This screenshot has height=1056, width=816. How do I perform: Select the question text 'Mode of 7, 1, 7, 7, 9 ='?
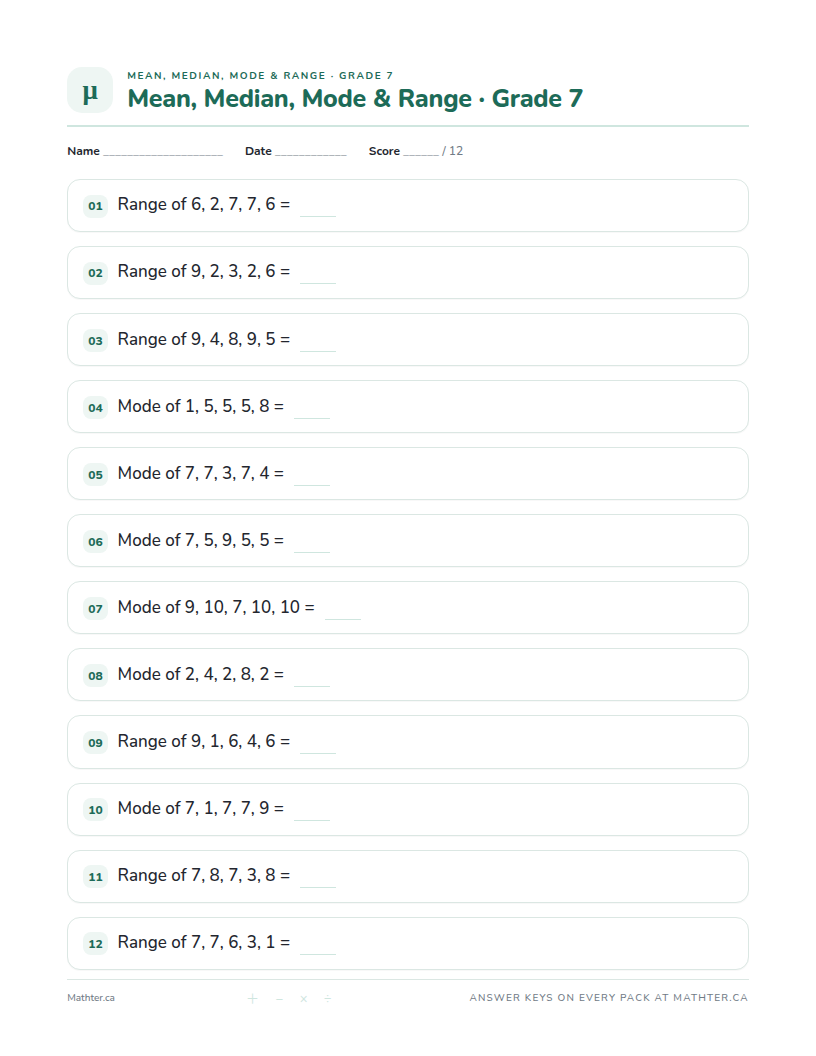click(201, 807)
